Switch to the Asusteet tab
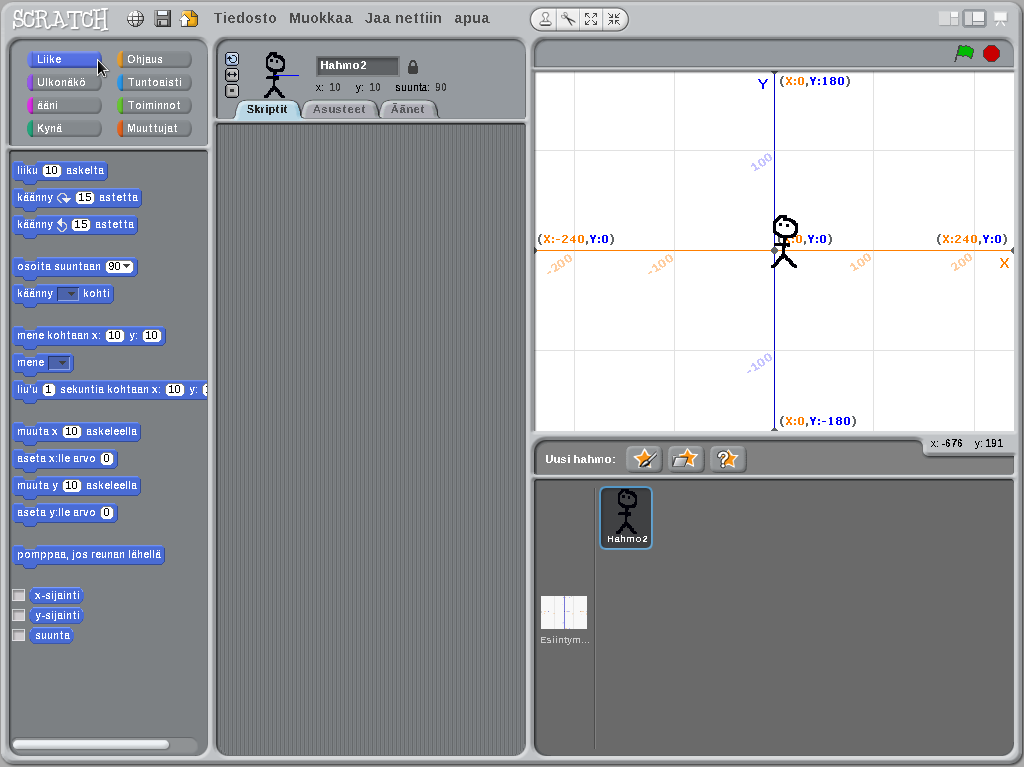The height and width of the screenshot is (767, 1024). (339, 109)
